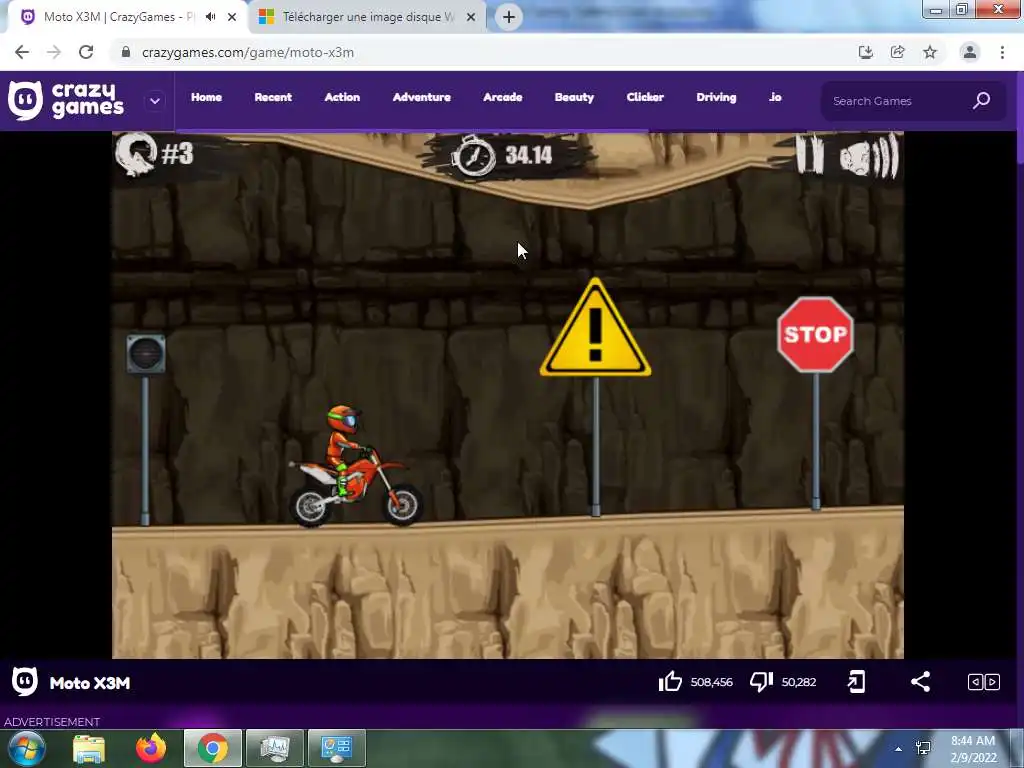
Task: Open File Explorer from the taskbar
Action: point(89,748)
